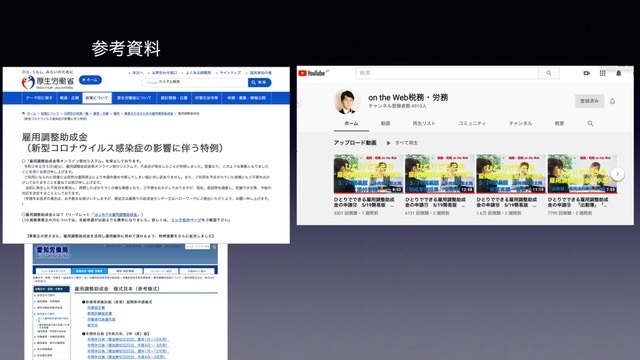Open YouTube notifications bell in header
Image resolution: width=640 pixels, height=360 pixels.
click(618, 73)
